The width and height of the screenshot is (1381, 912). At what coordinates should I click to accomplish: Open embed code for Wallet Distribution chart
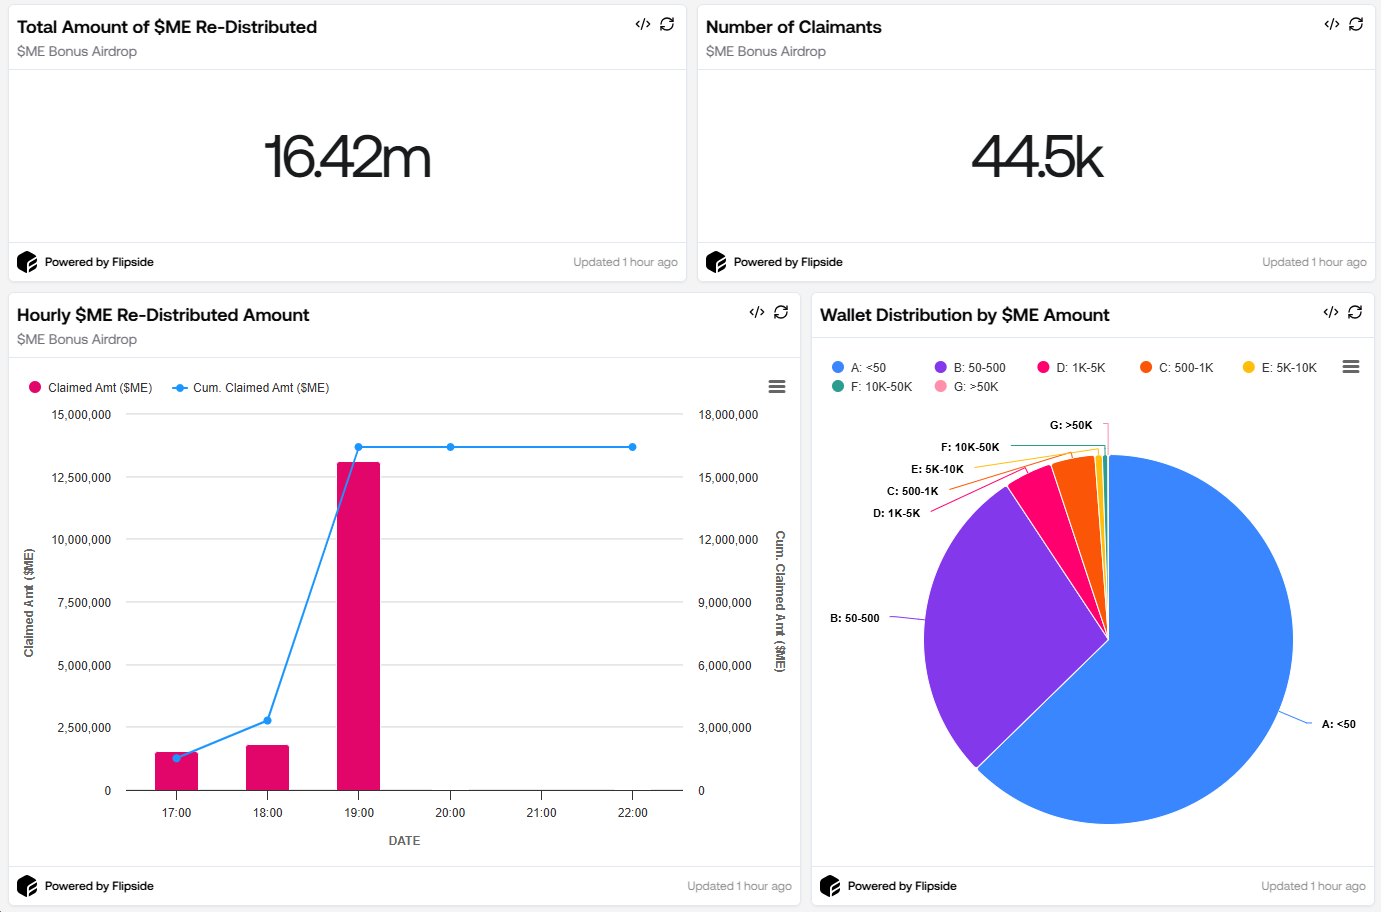(x=1330, y=312)
